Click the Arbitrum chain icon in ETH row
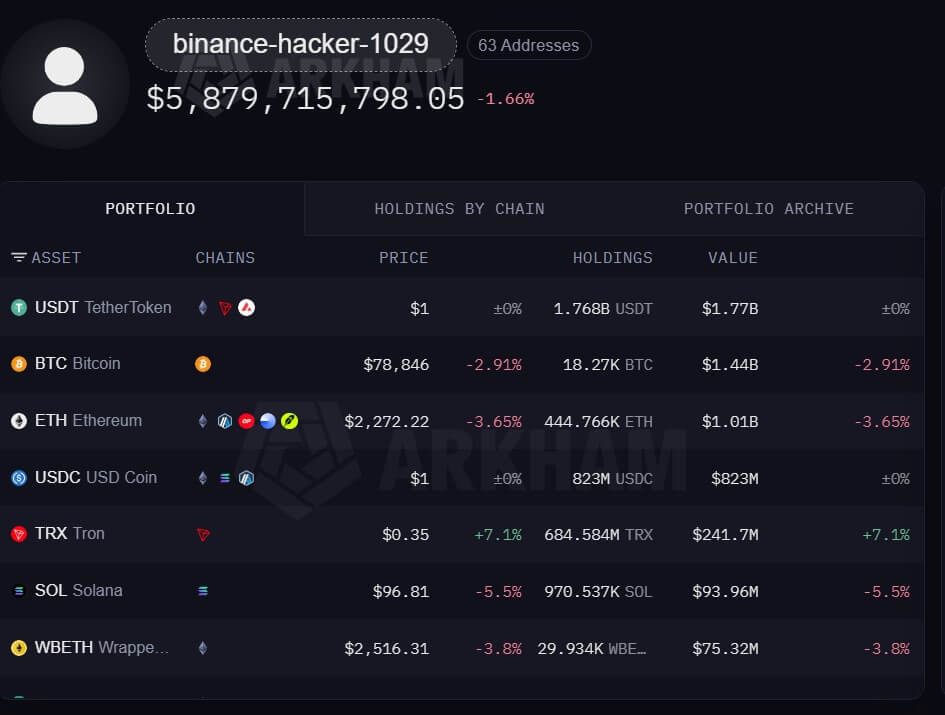 click(225, 421)
